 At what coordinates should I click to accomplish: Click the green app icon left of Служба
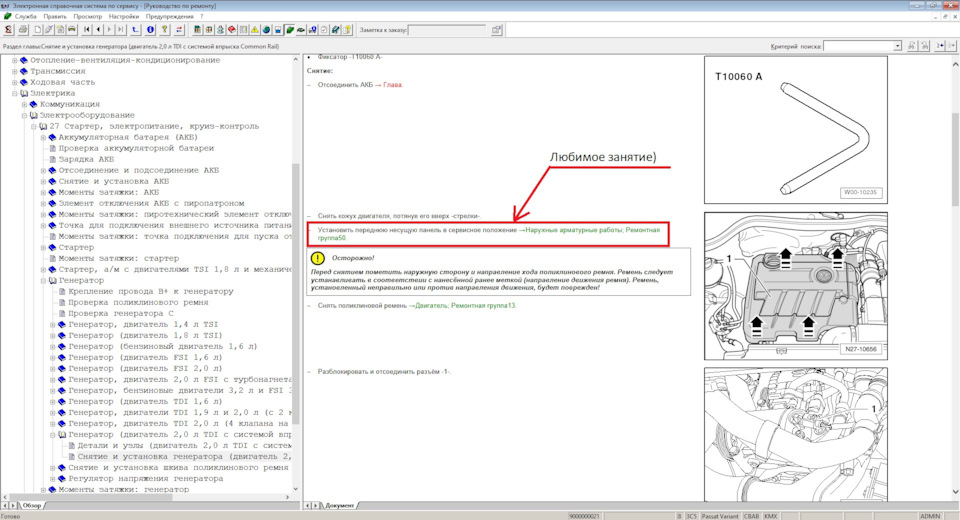click(x=7, y=17)
